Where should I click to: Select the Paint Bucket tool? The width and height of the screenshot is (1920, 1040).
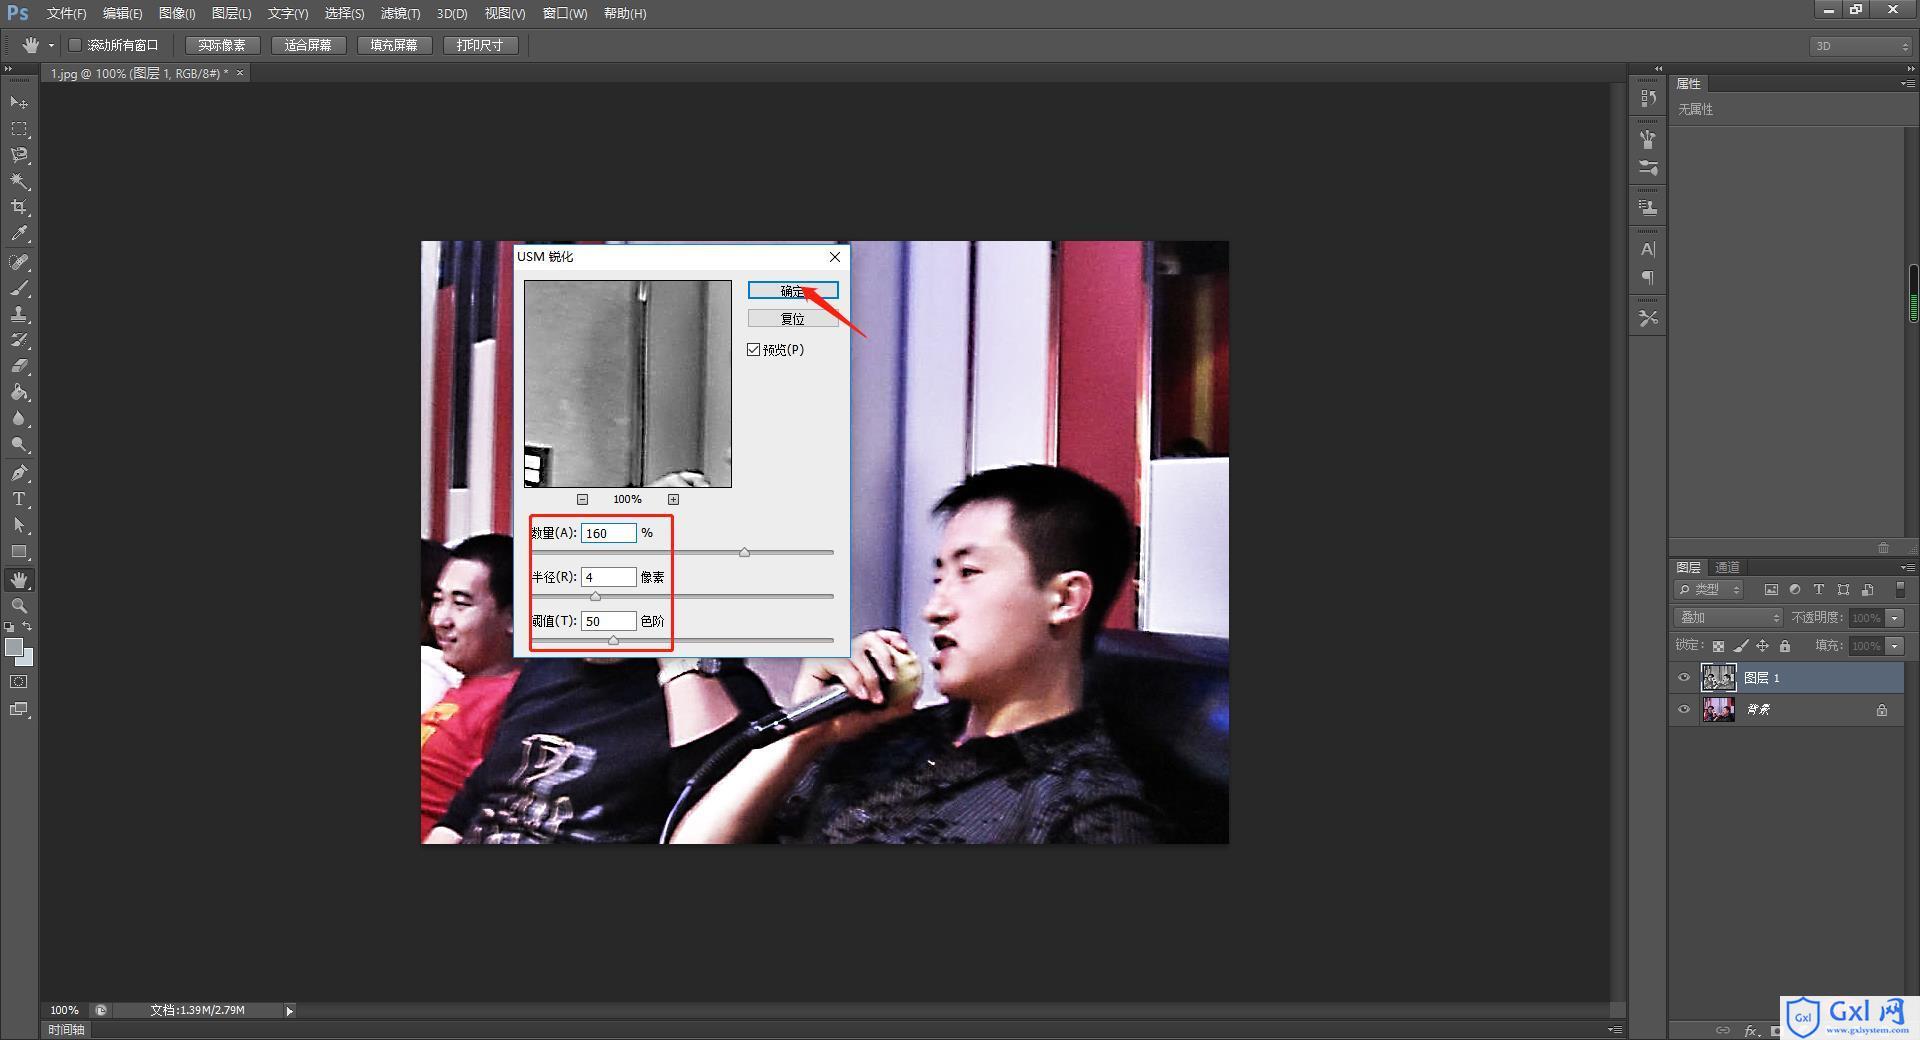coord(19,392)
